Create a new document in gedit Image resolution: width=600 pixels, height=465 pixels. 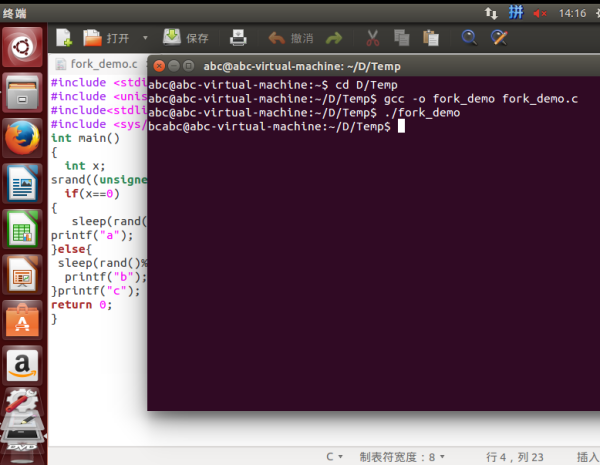[64, 38]
